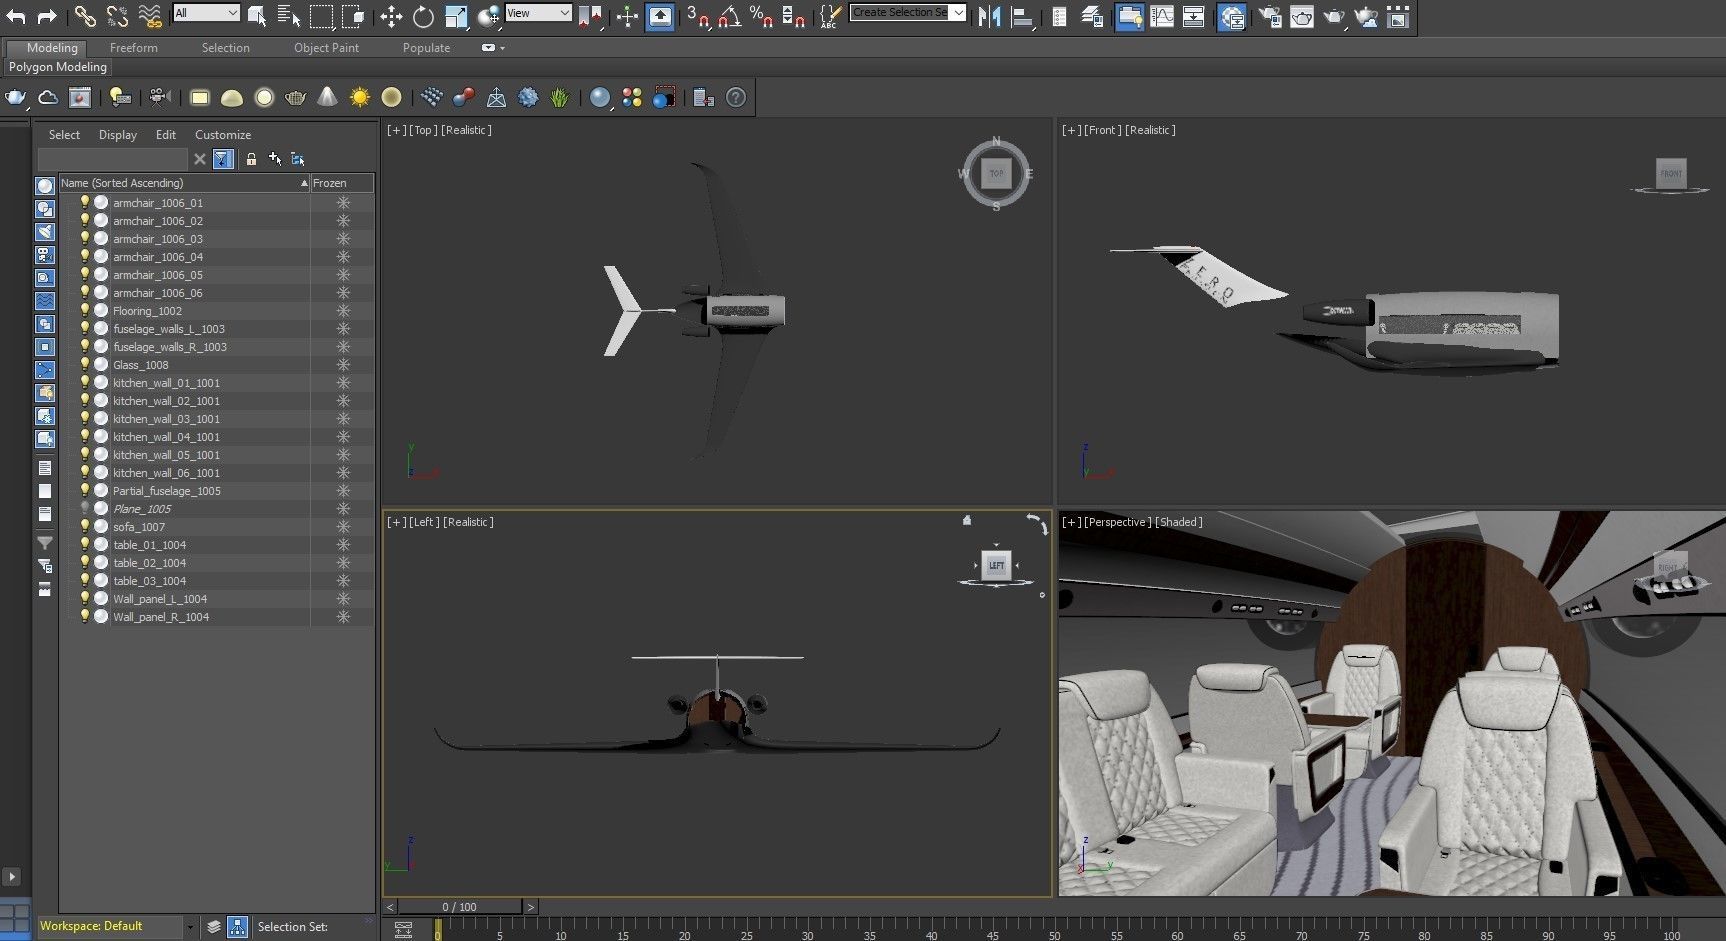Screen dimensions: 1726x941
Task: Open the selection filter All dropdown
Action: [206, 13]
